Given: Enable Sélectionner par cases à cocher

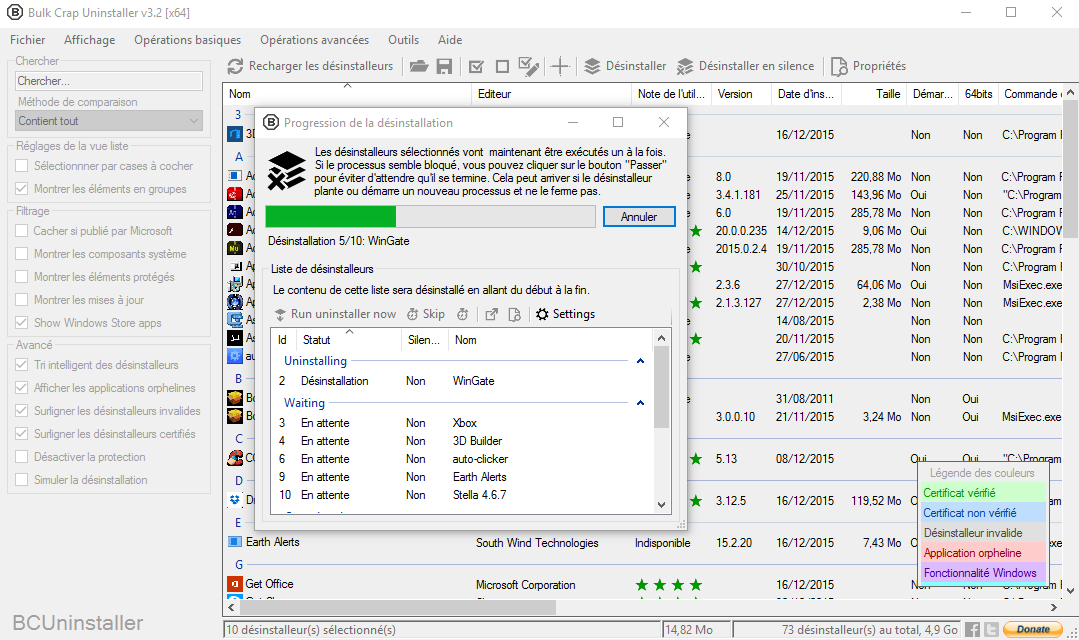Looking at the screenshot, I should (22, 166).
